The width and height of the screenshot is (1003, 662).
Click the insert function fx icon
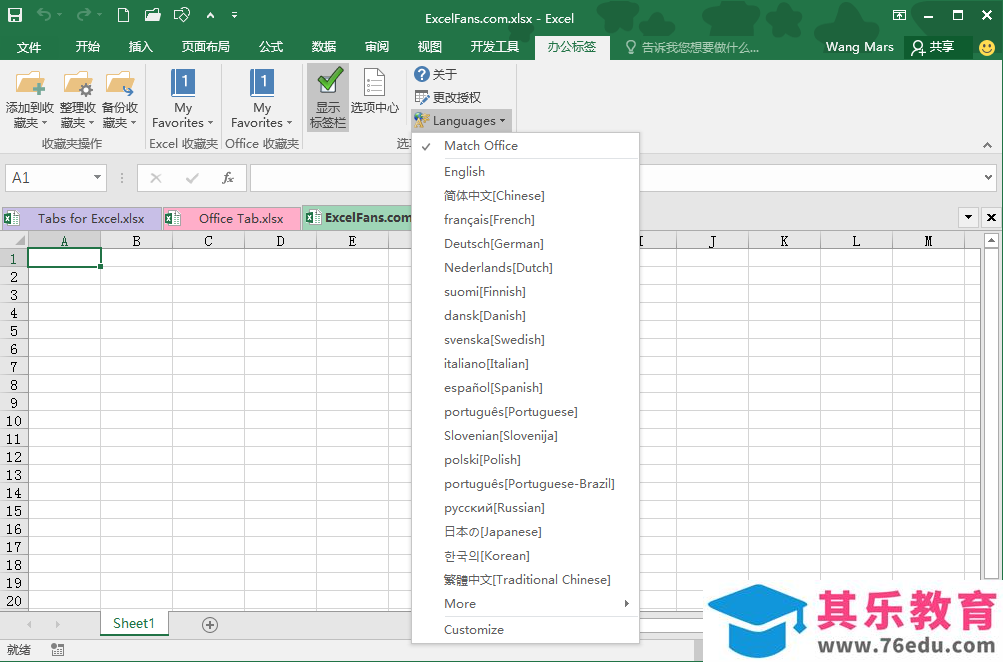[228, 178]
